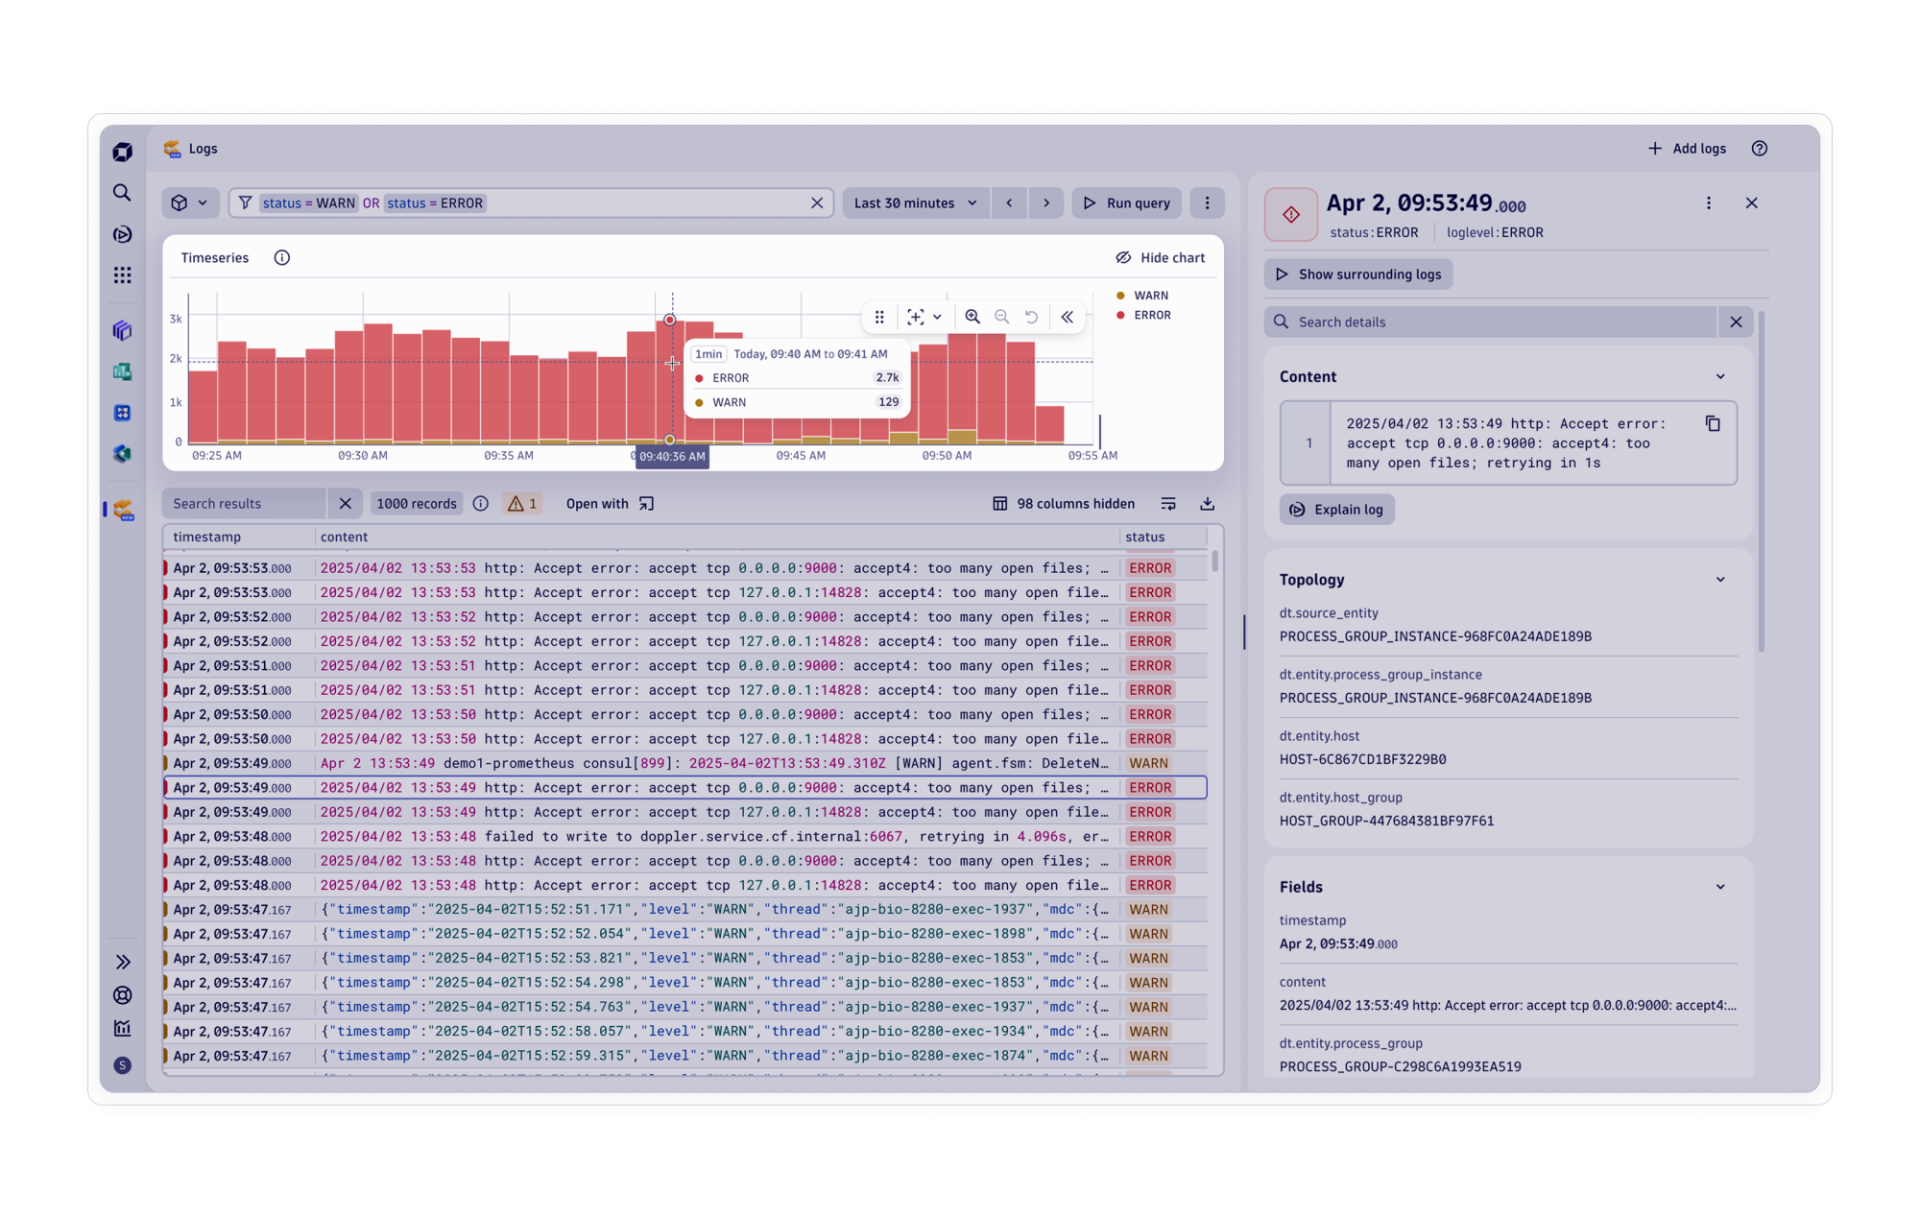
Task: Click the Explain log button
Action: [x=1337, y=510]
